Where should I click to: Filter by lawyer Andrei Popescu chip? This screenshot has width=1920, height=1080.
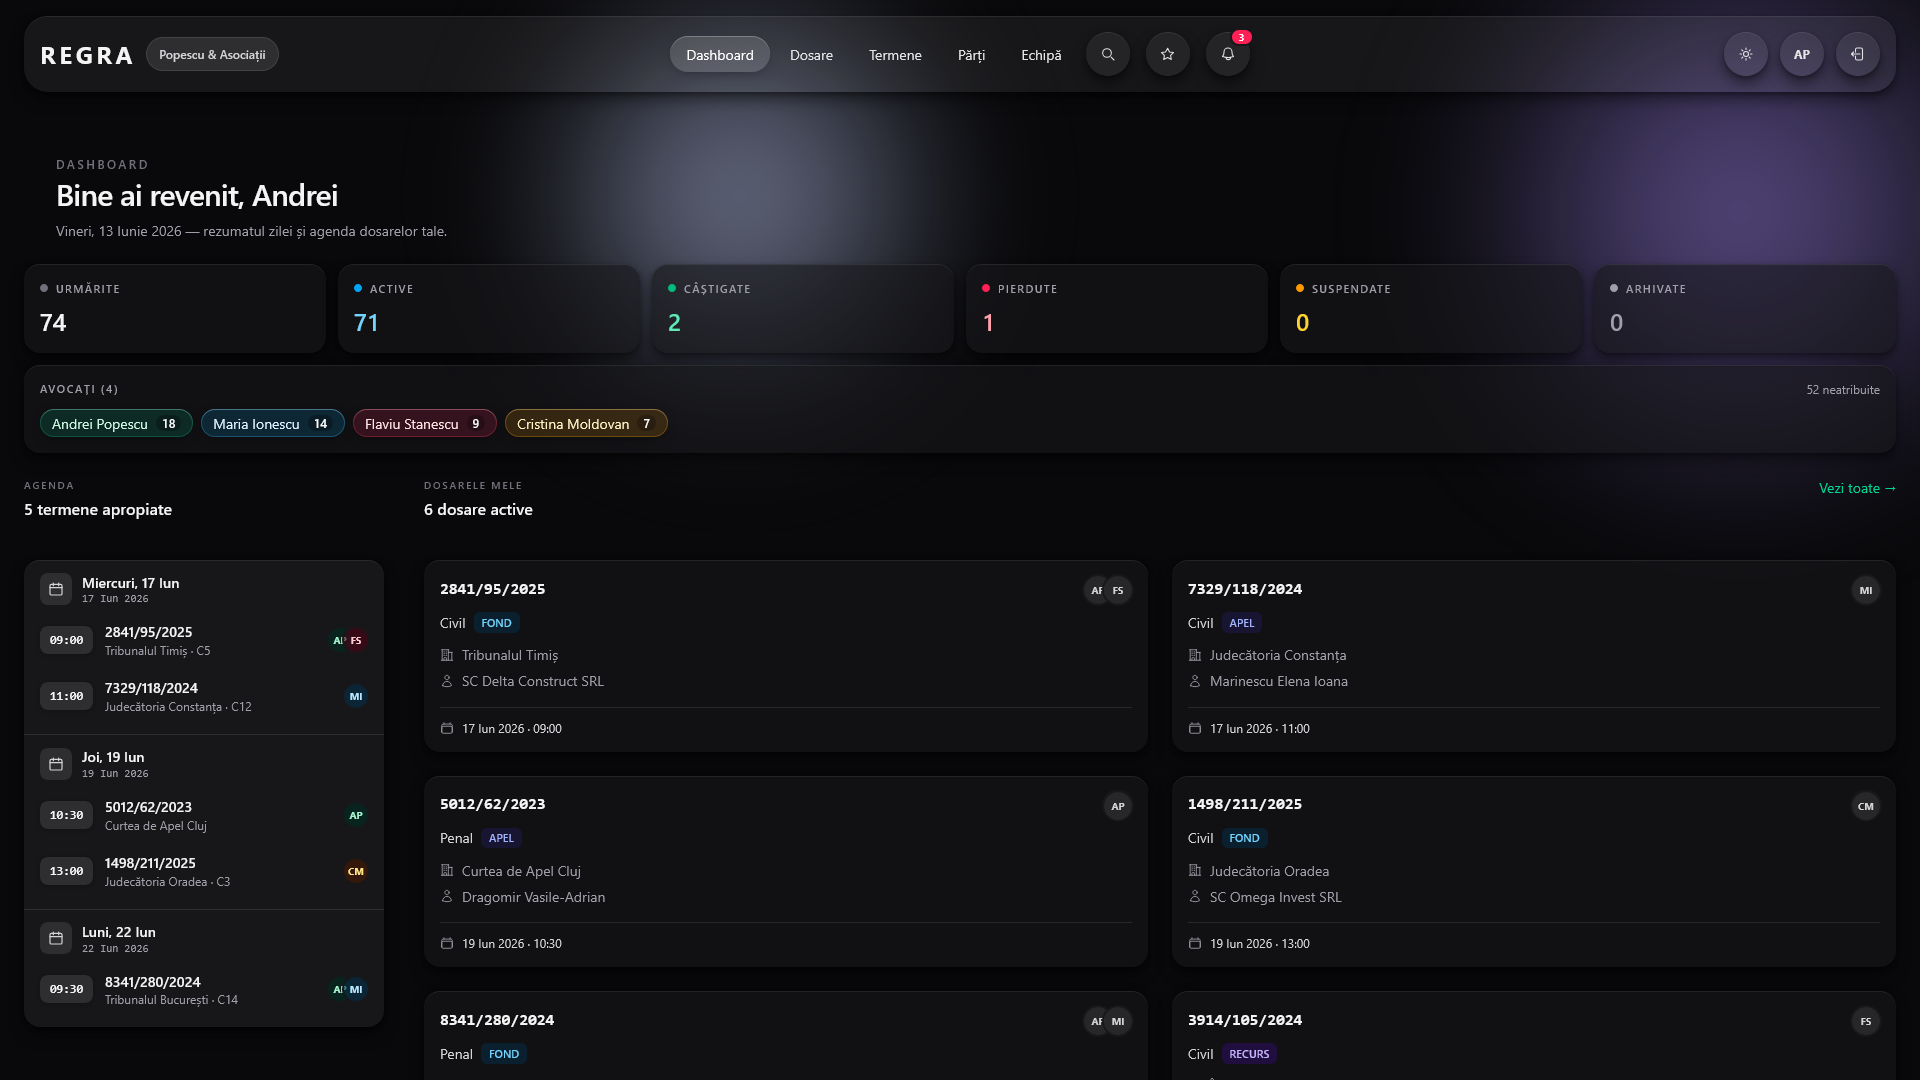click(x=116, y=423)
